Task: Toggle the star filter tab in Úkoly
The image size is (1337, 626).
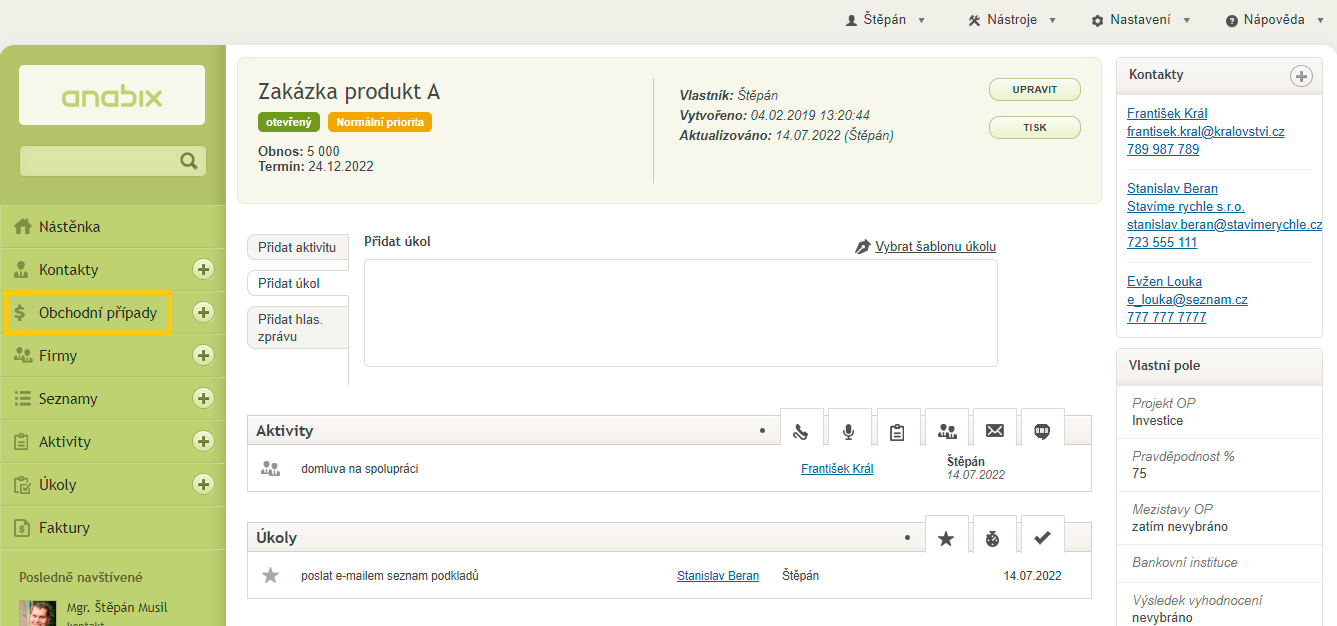Action: 946,538
